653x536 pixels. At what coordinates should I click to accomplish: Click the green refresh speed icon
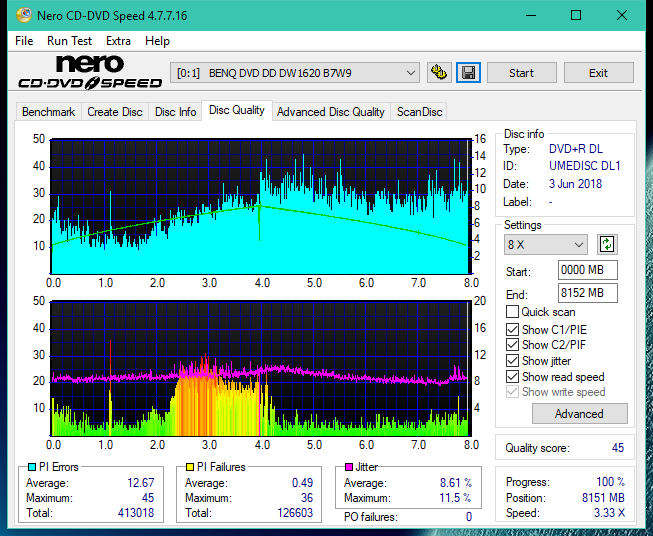[607, 244]
